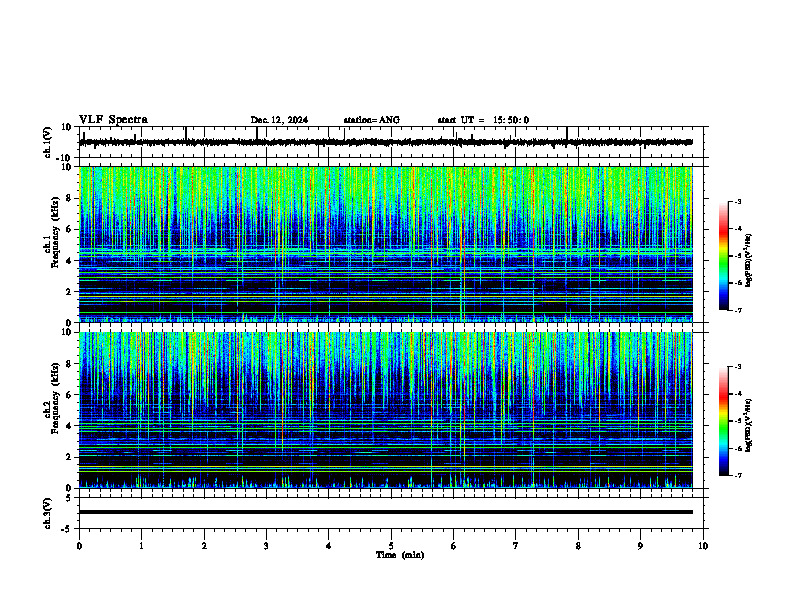
Task: Click time-axis tick label "9"
Action: click(x=640, y=545)
